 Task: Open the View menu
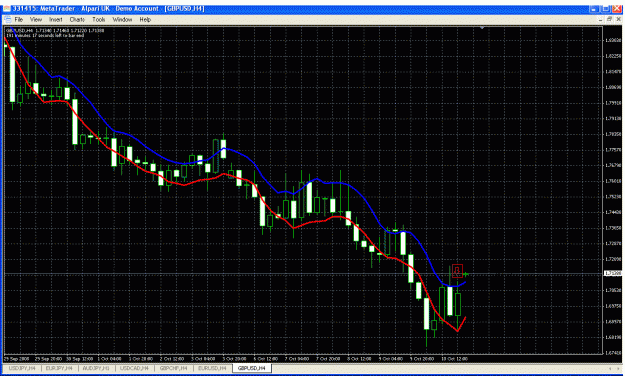point(36,19)
